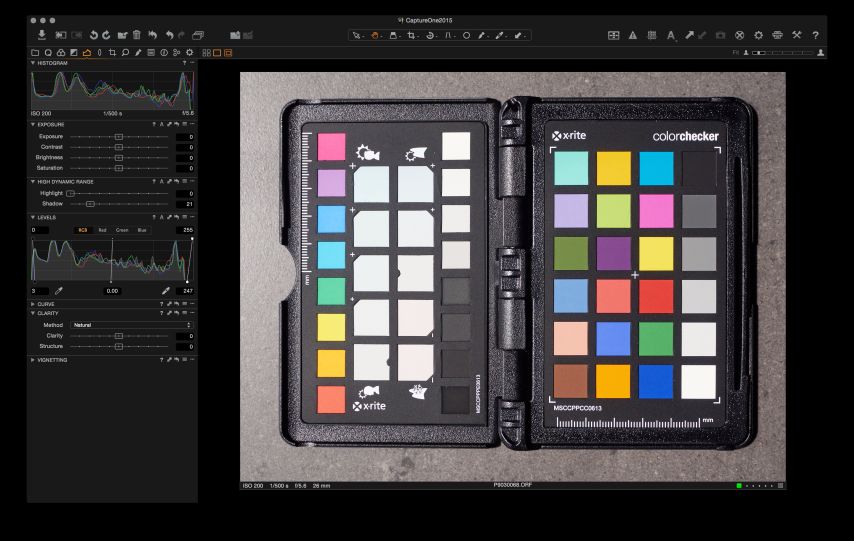Click the exposure warning triangle icon
This screenshot has height=541, width=854.
632,35
